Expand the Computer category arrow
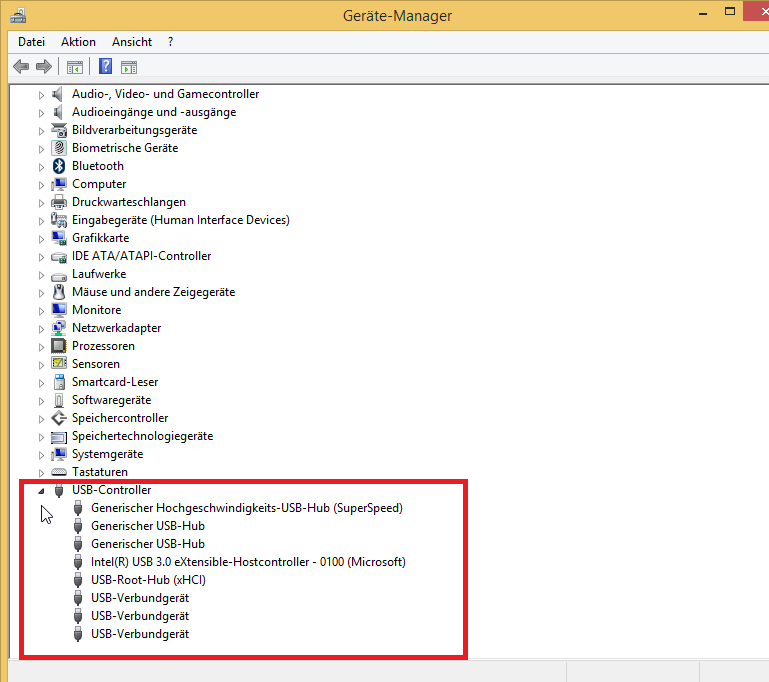This screenshot has width=769, height=682. coord(41,185)
